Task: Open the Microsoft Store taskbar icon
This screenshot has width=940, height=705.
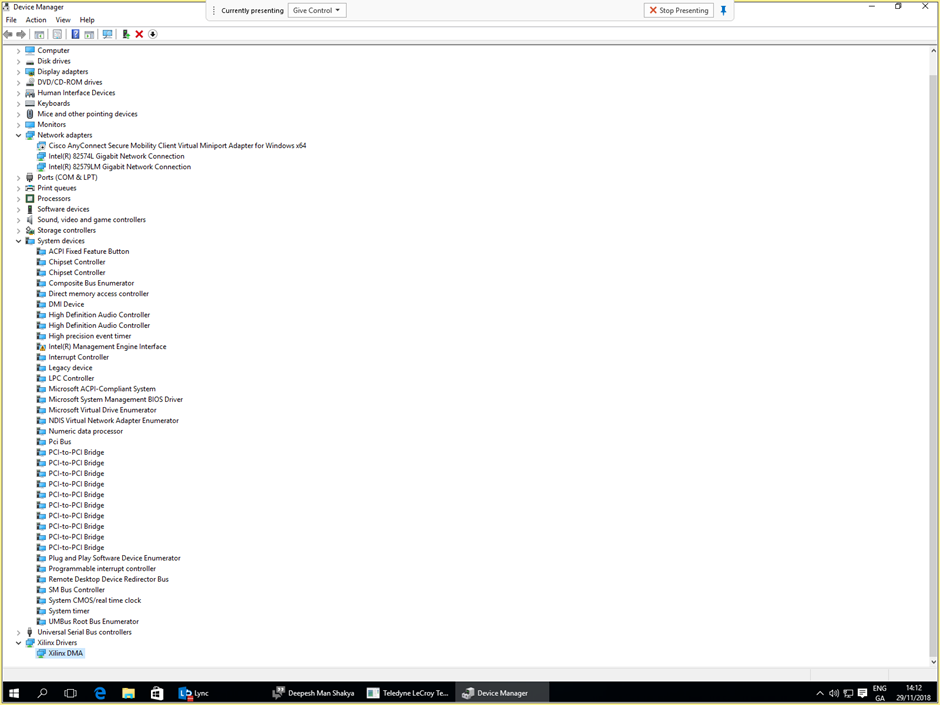Action: [x=157, y=693]
